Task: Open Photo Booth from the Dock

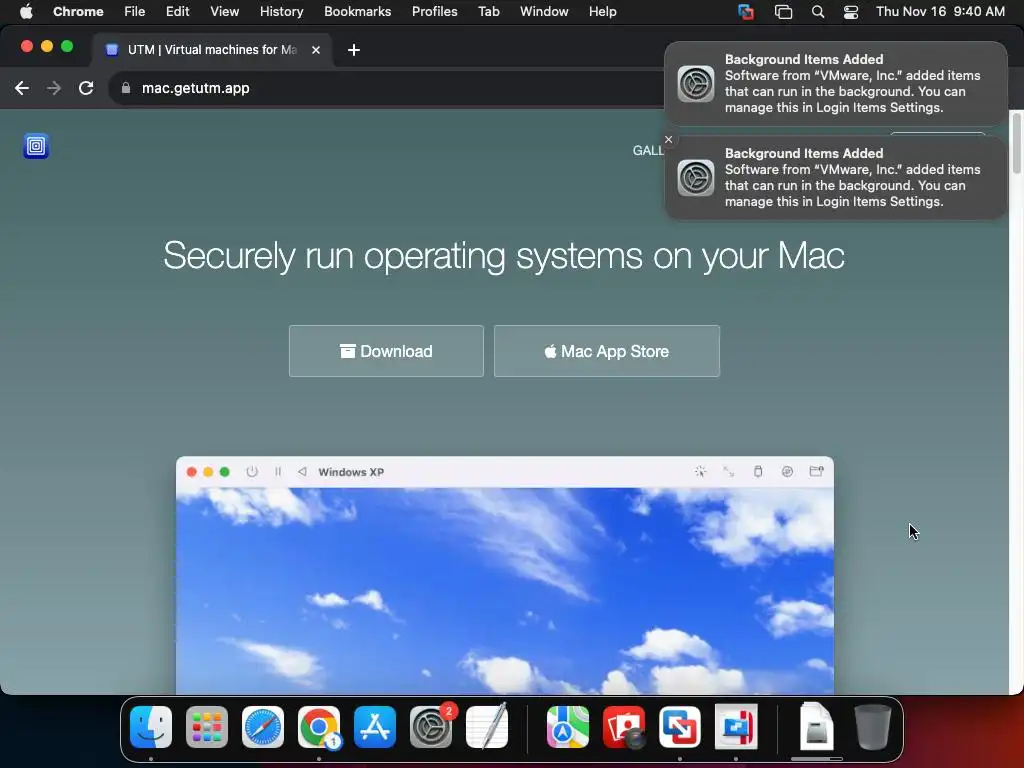Action: pos(624,727)
